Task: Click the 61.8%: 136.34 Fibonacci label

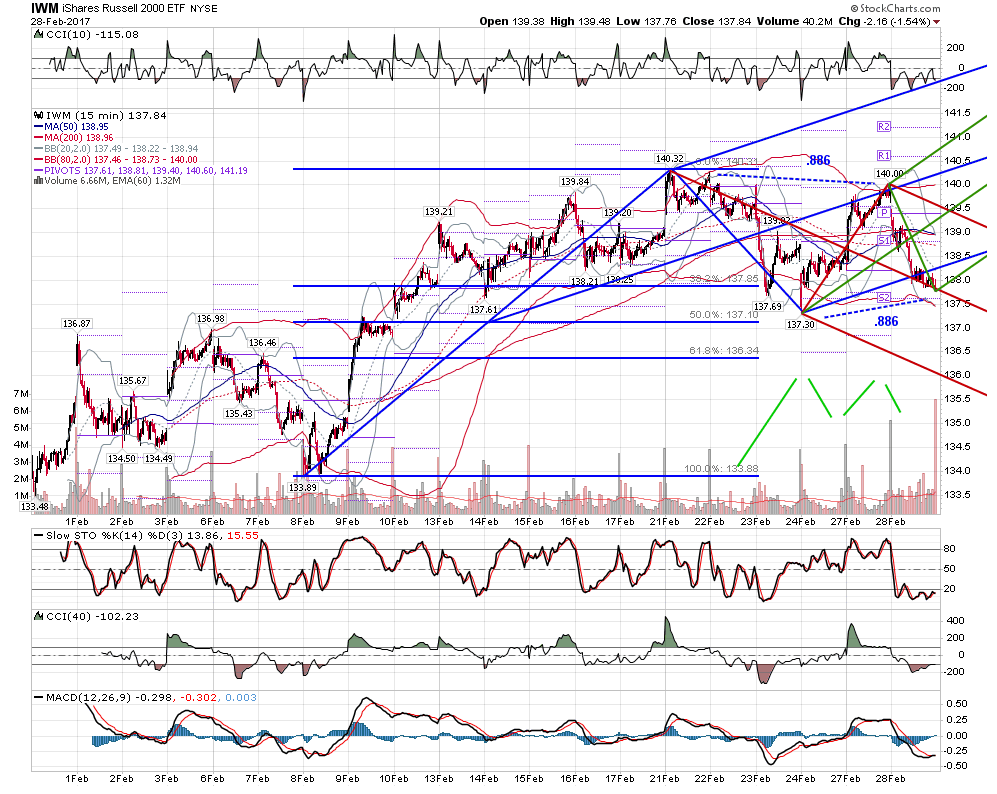Action: [724, 350]
